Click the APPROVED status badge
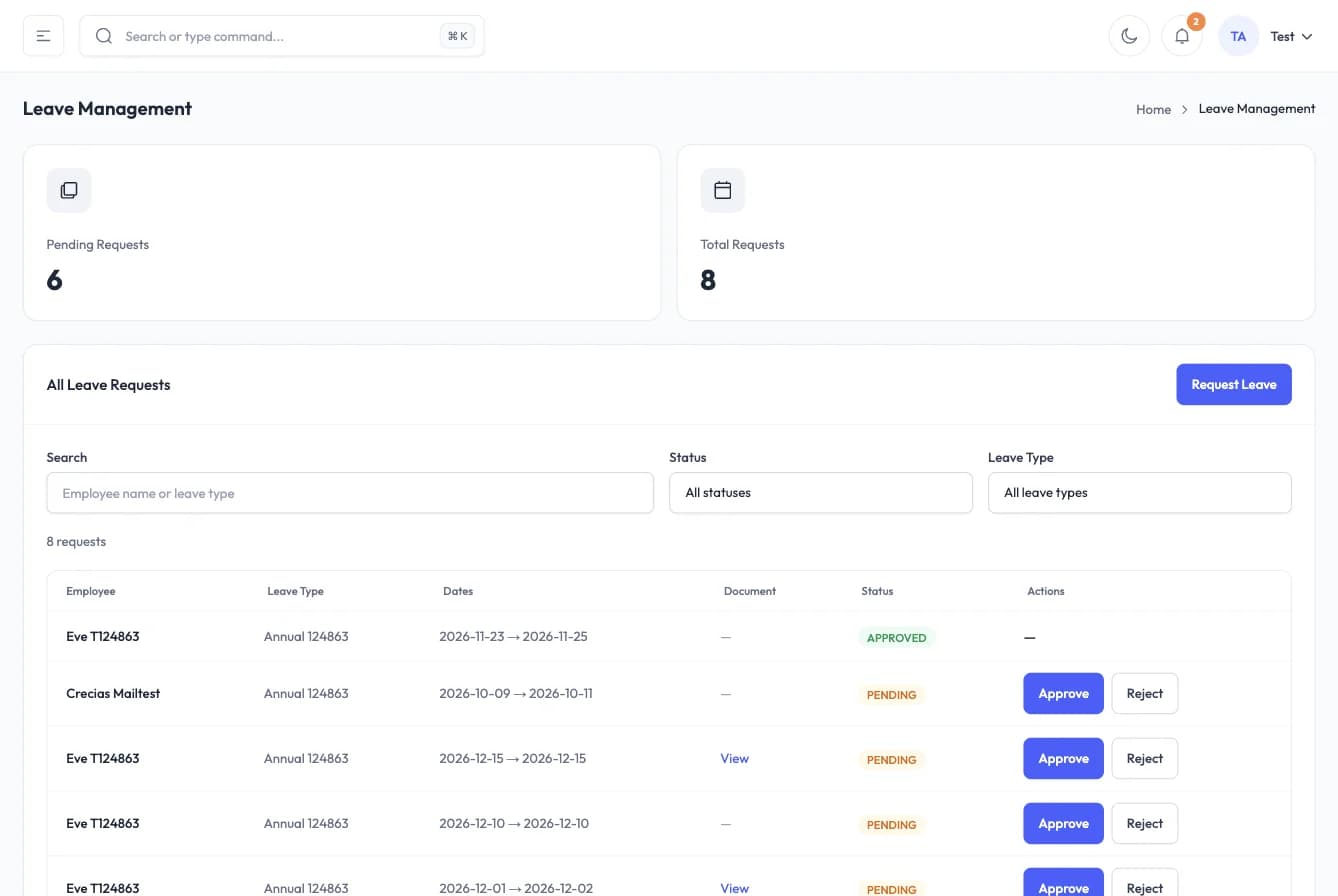Viewport: 1338px width, 896px height. click(x=897, y=638)
